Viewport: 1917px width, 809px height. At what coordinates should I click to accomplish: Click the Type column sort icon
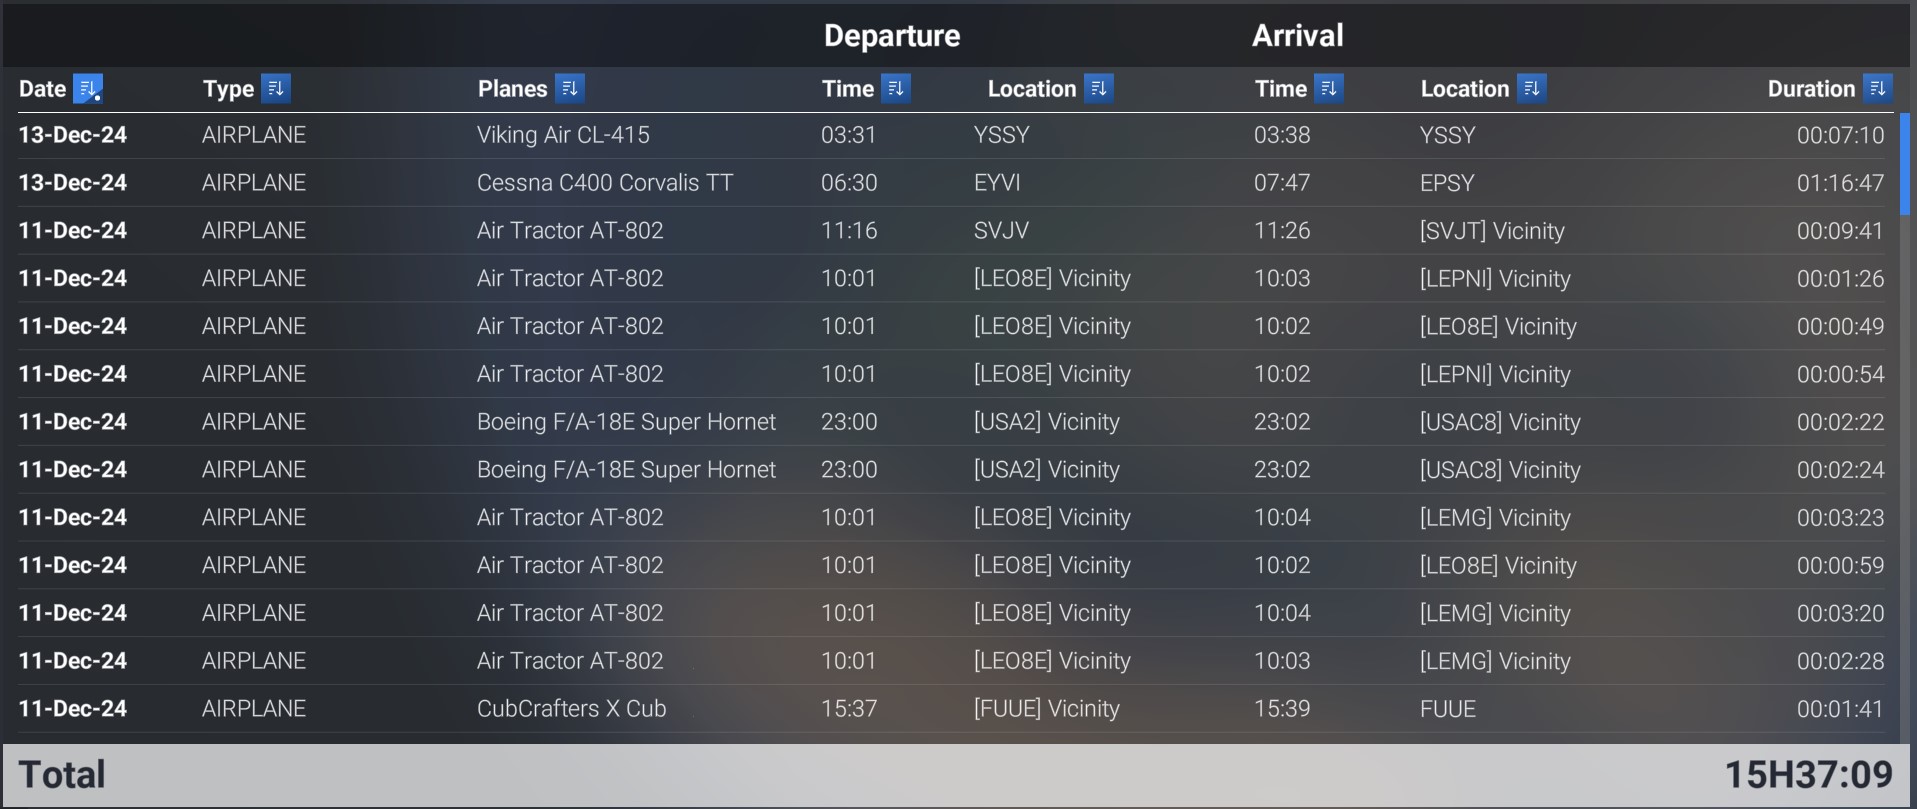275,89
